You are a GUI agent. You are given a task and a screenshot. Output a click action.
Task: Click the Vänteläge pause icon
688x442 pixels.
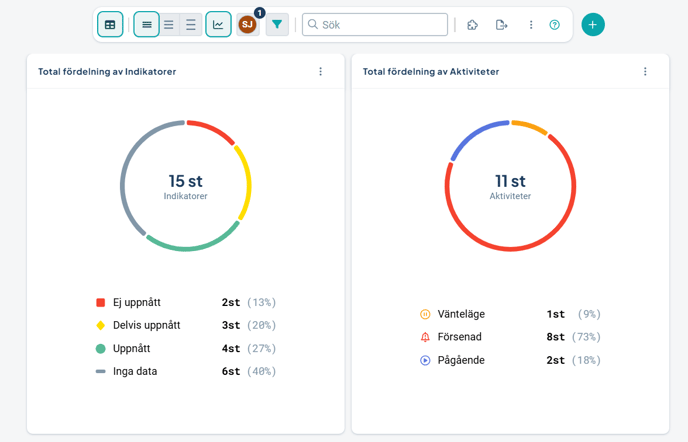pyautogui.click(x=425, y=314)
